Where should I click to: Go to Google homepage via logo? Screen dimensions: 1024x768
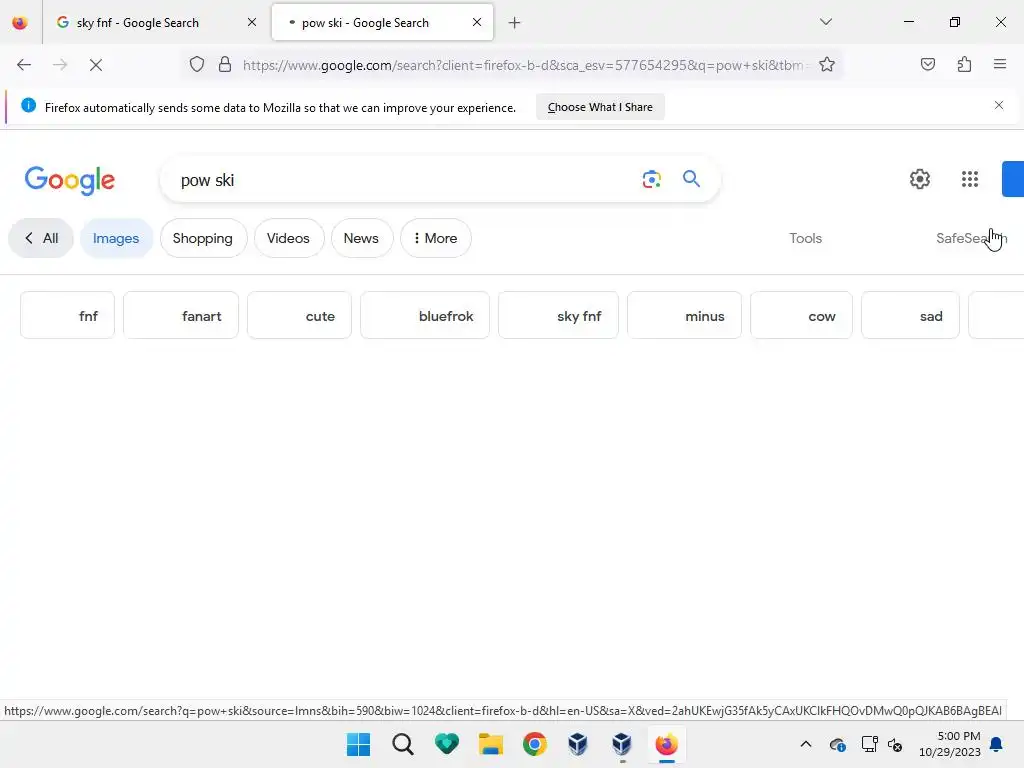(x=70, y=180)
